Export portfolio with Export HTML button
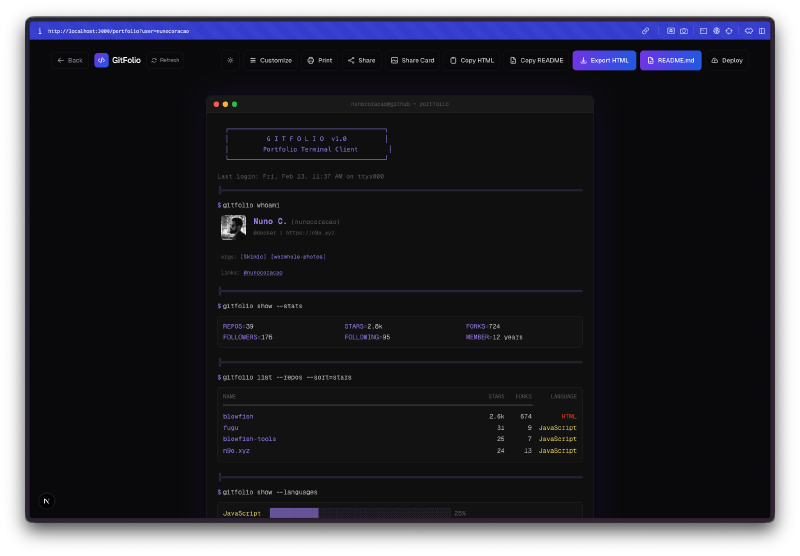 [604, 60]
